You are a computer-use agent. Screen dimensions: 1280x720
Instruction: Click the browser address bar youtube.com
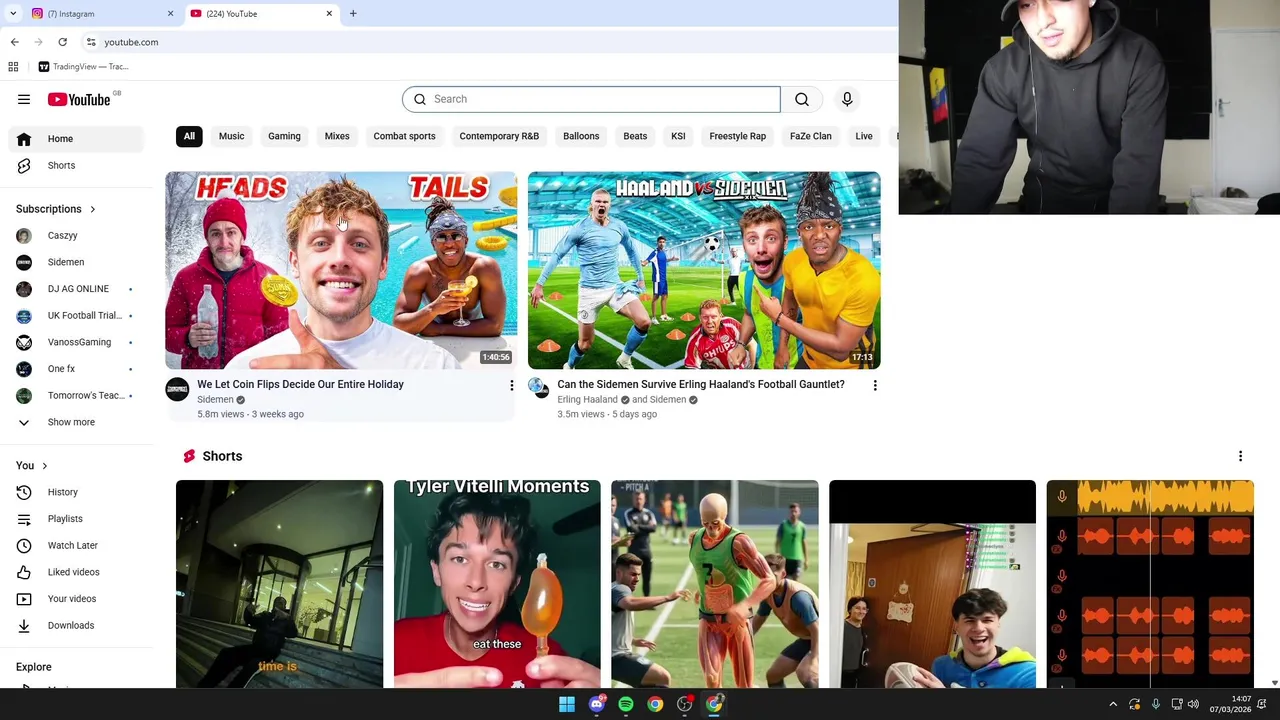[131, 42]
